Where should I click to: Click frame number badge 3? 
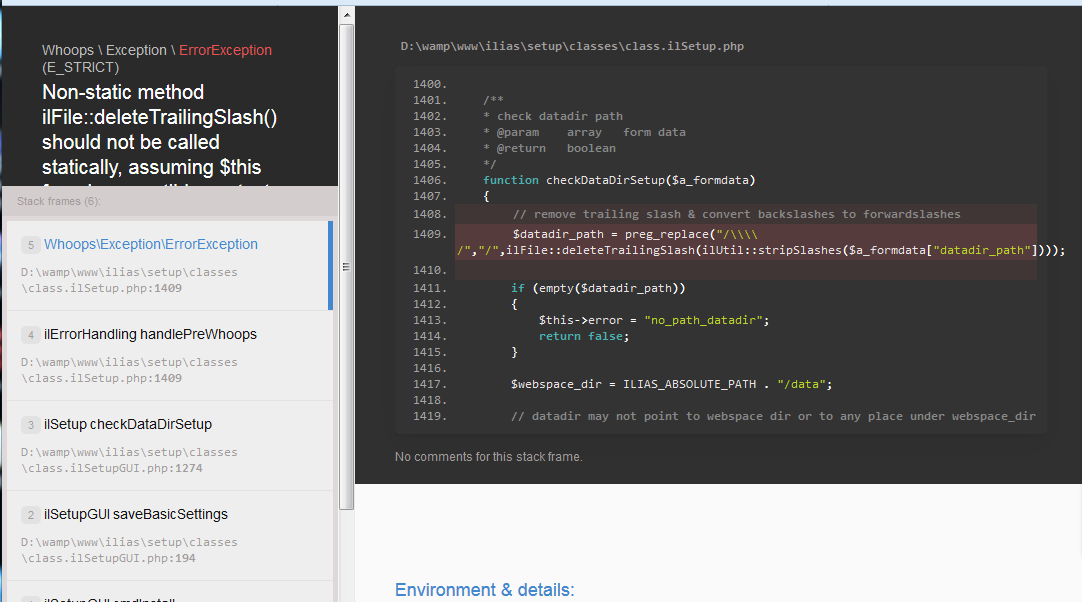point(30,425)
